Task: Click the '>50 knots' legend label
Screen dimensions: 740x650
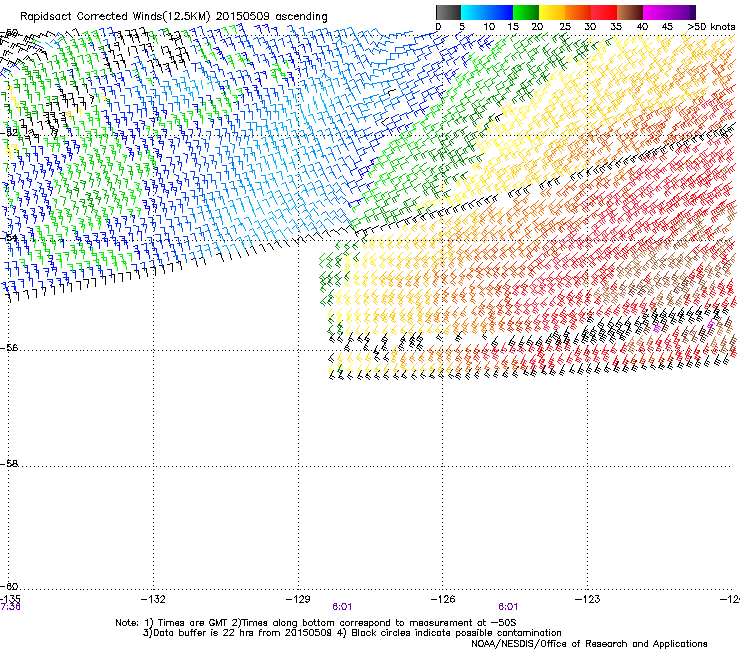Action: coord(711,27)
